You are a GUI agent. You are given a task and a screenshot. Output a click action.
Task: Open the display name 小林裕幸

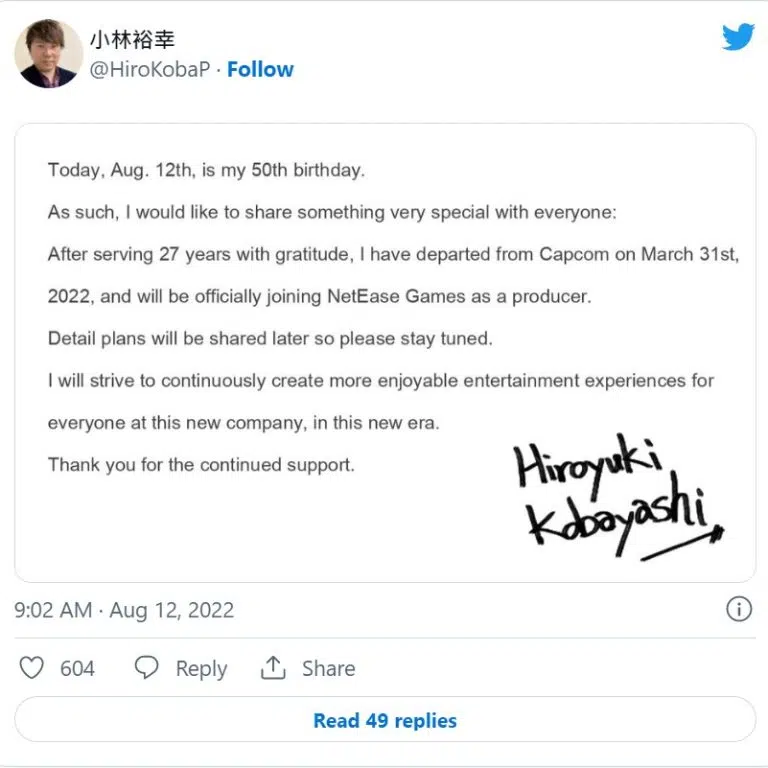tap(132, 40)
